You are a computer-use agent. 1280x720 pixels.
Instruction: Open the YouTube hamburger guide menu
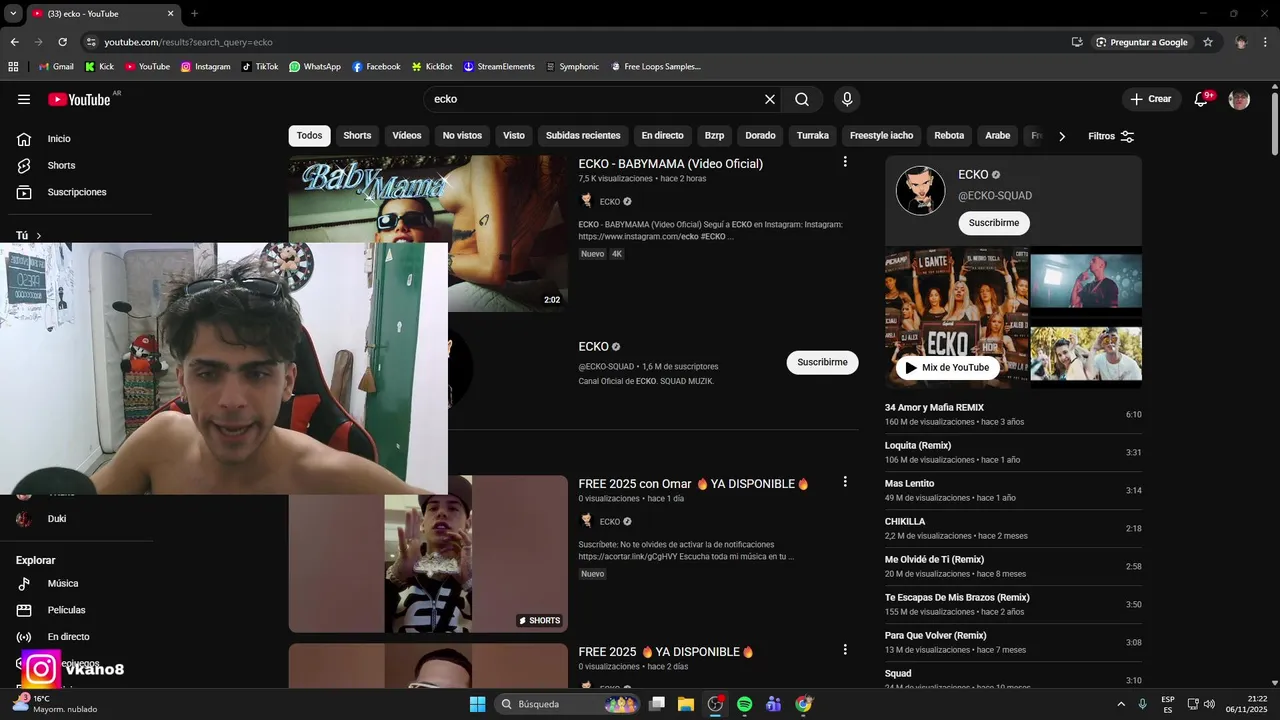pos(24,99)
